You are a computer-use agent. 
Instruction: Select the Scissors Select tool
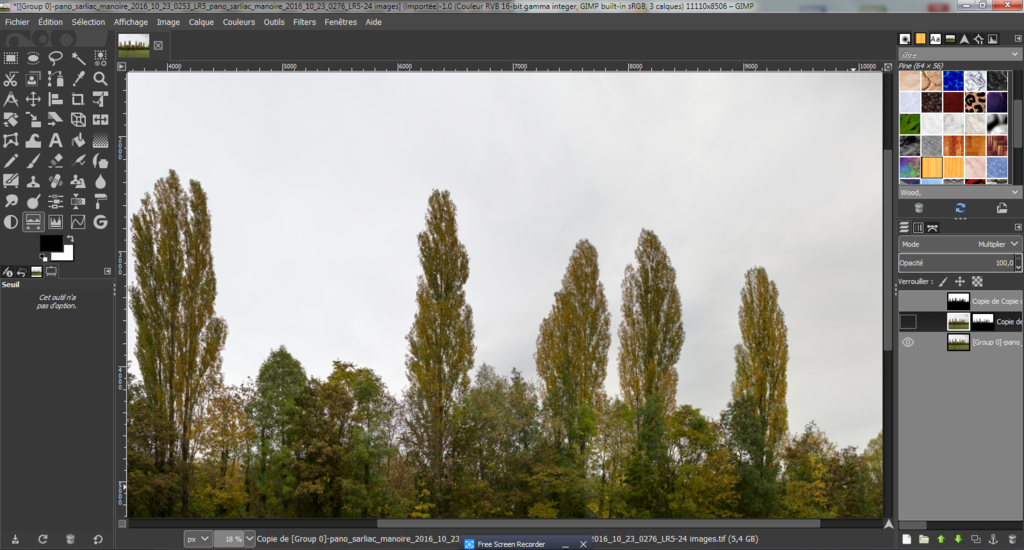coord(11,79)
